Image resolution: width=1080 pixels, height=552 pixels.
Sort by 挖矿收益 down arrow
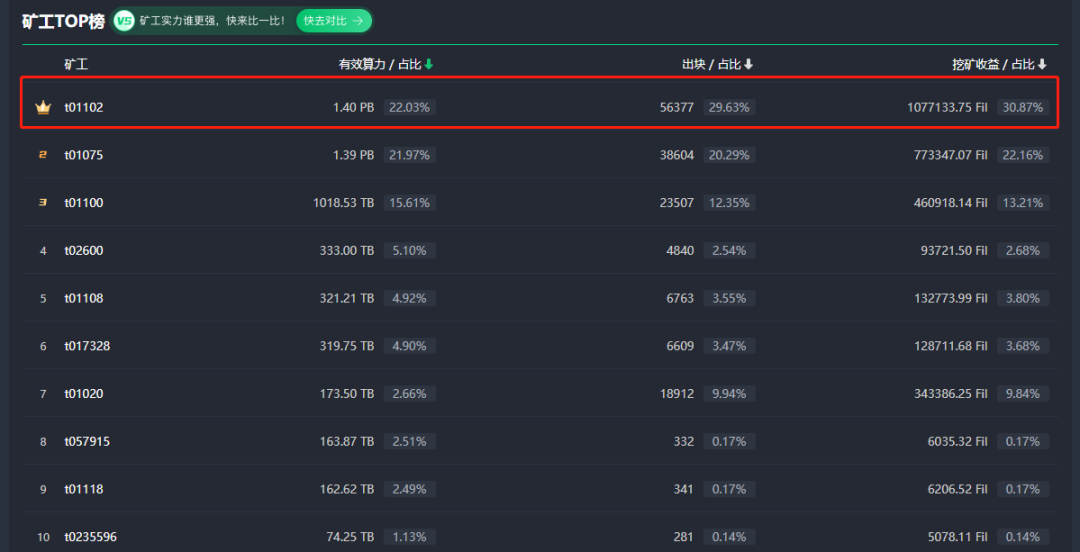coord(1042,64)
